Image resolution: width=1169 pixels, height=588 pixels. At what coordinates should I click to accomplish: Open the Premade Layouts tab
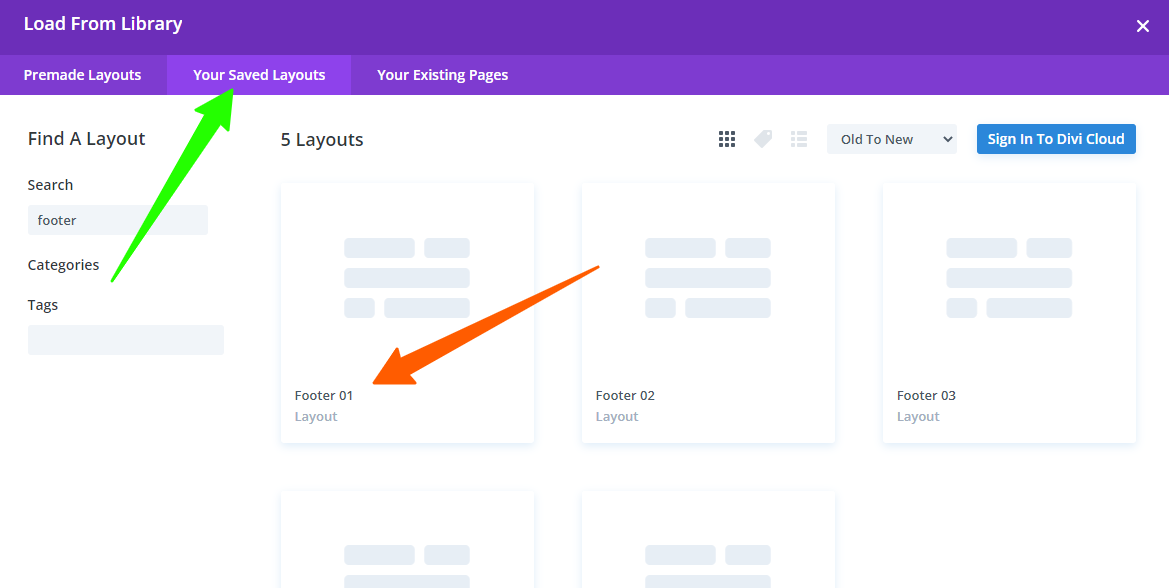coord(82,75)
